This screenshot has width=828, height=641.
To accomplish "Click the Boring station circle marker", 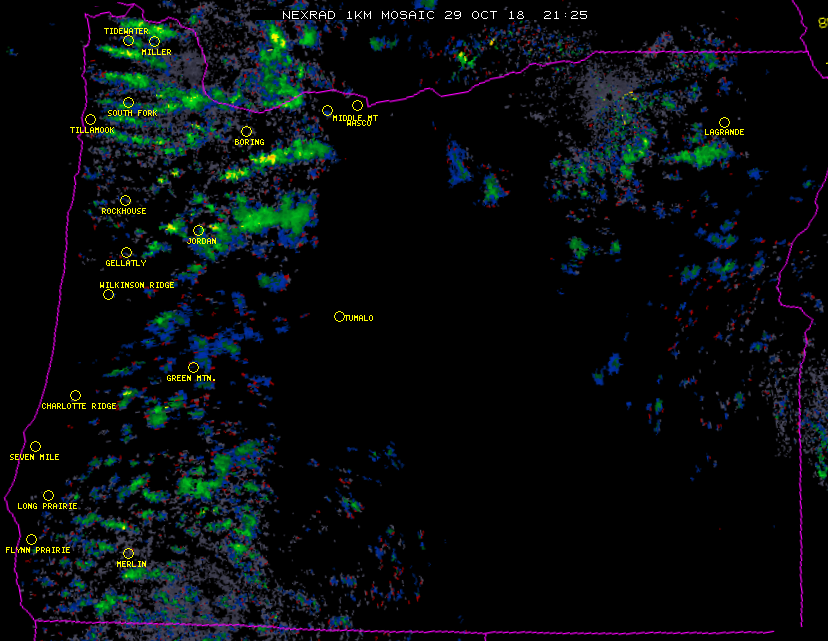I will [x=246, y=132].
